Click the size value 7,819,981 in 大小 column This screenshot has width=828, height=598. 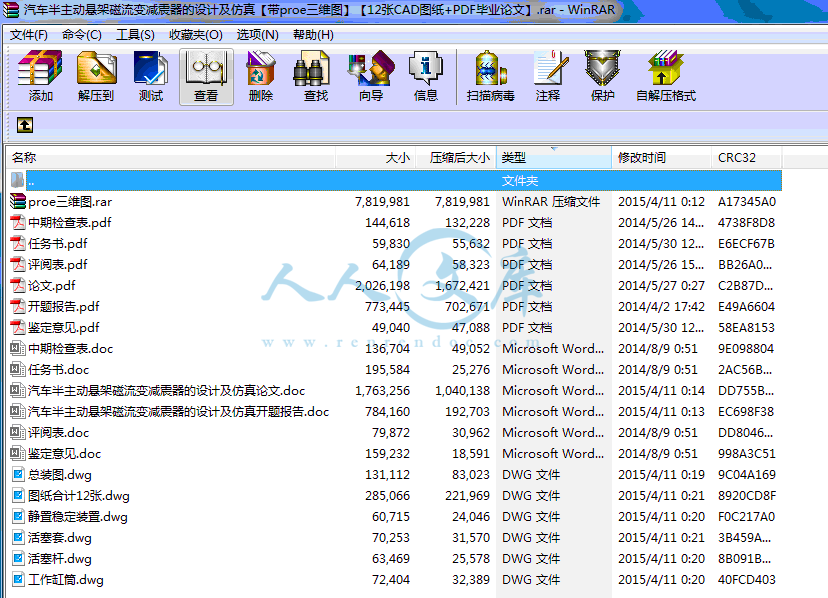[382, 202]
